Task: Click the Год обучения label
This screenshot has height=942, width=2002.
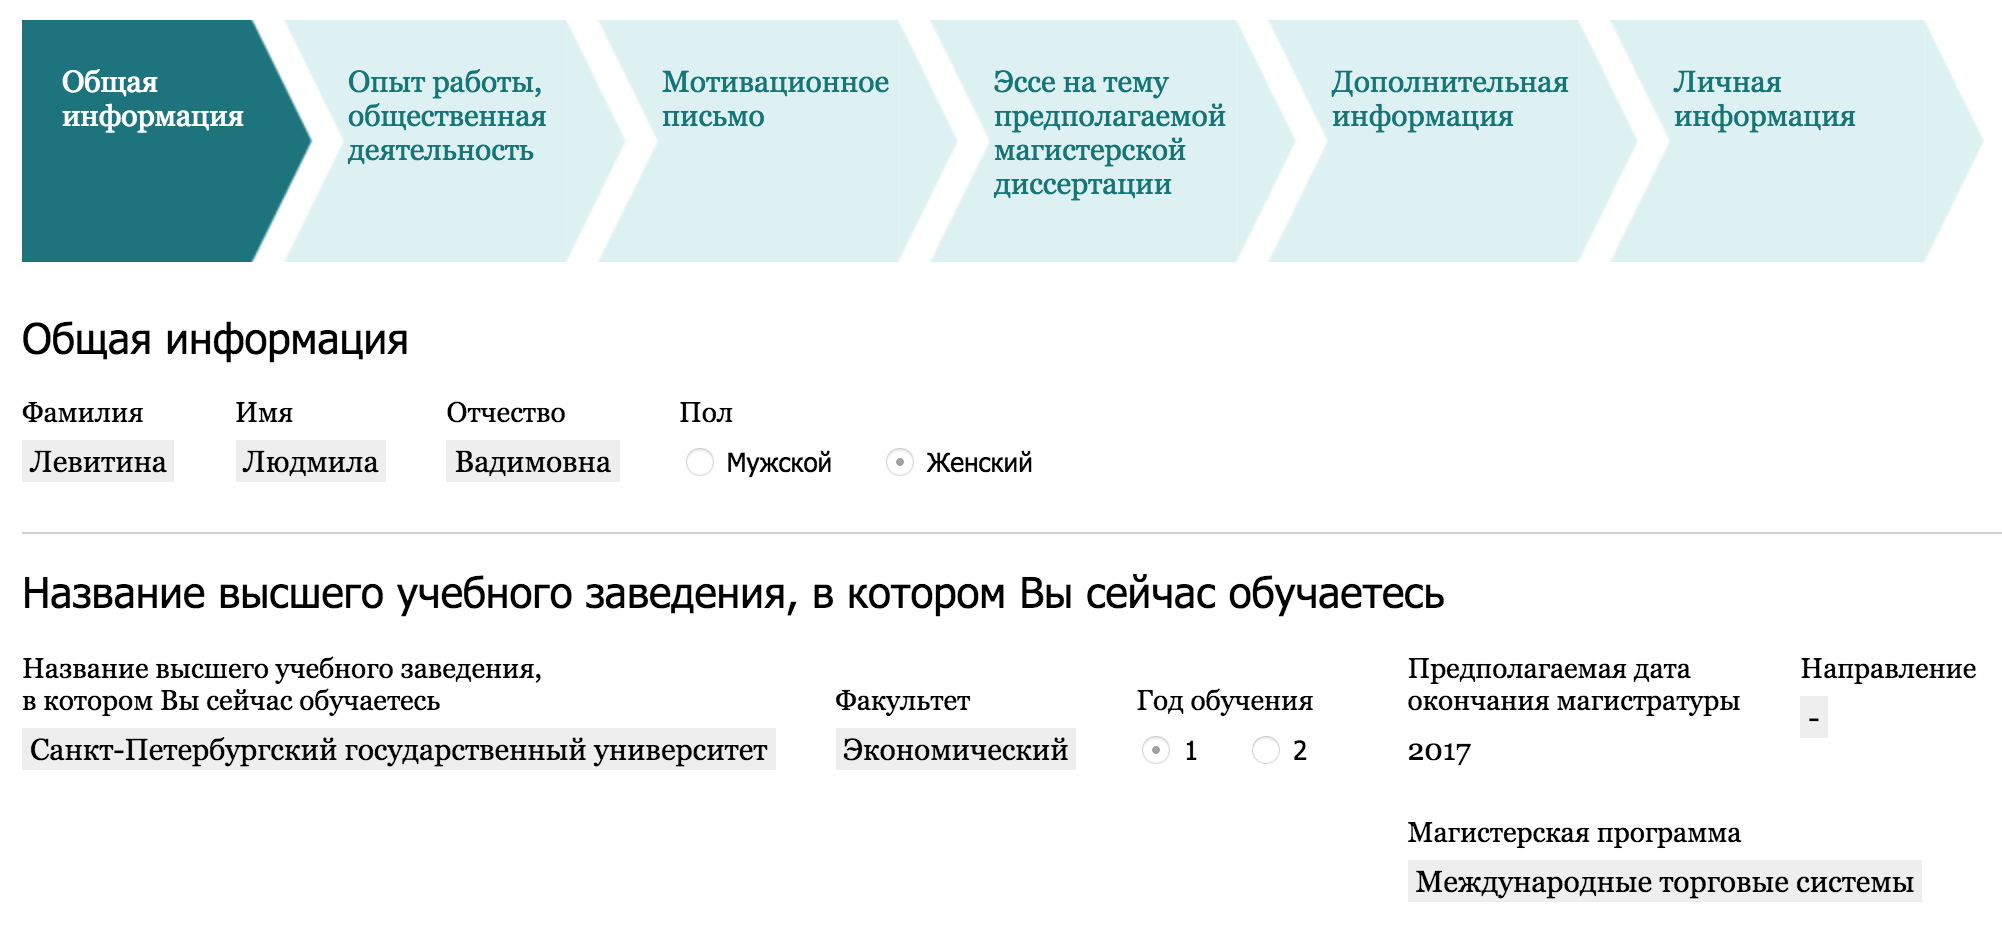Action: (x=1225, y=700)
